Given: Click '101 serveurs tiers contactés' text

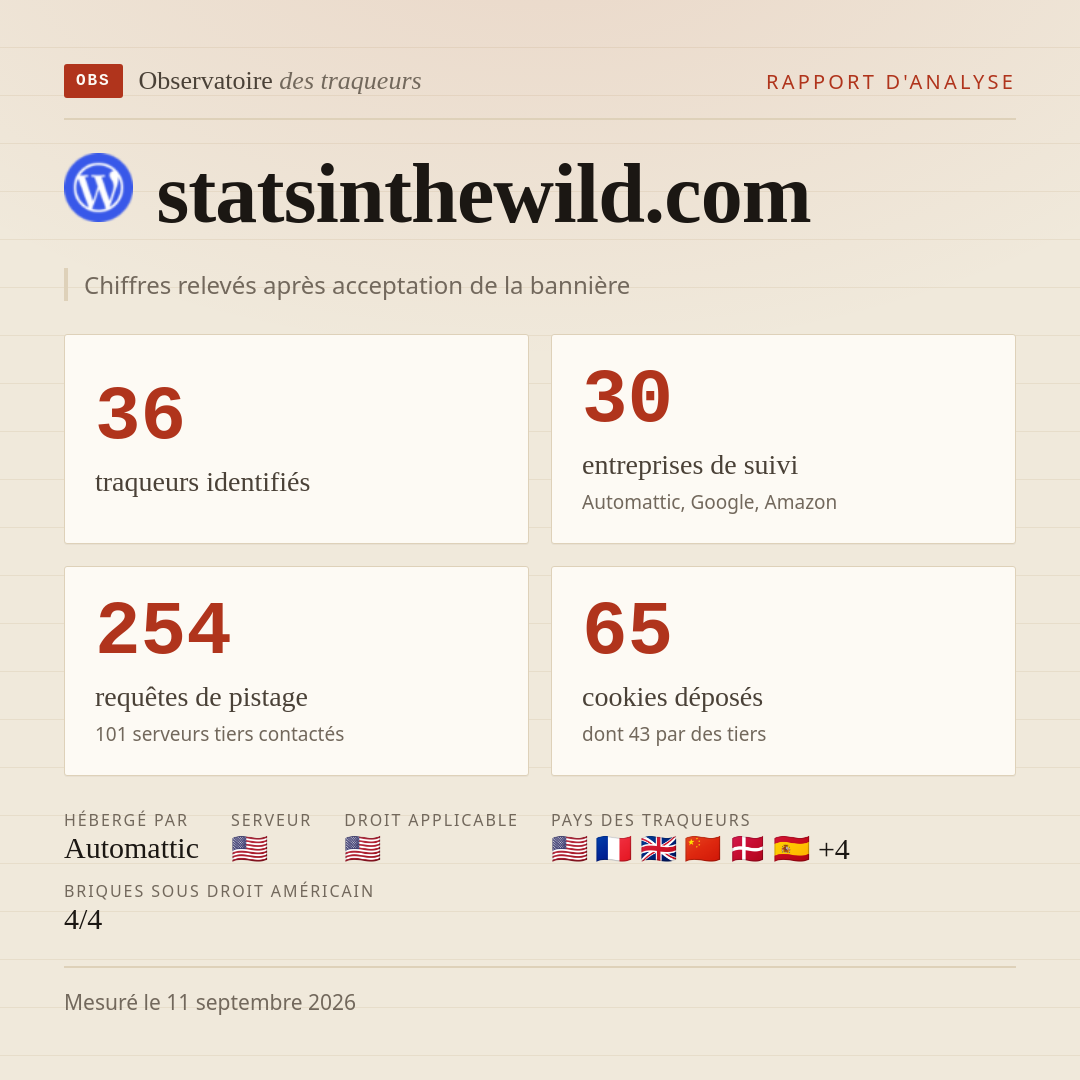Looking at the screenshot, I should click(219, 734).
